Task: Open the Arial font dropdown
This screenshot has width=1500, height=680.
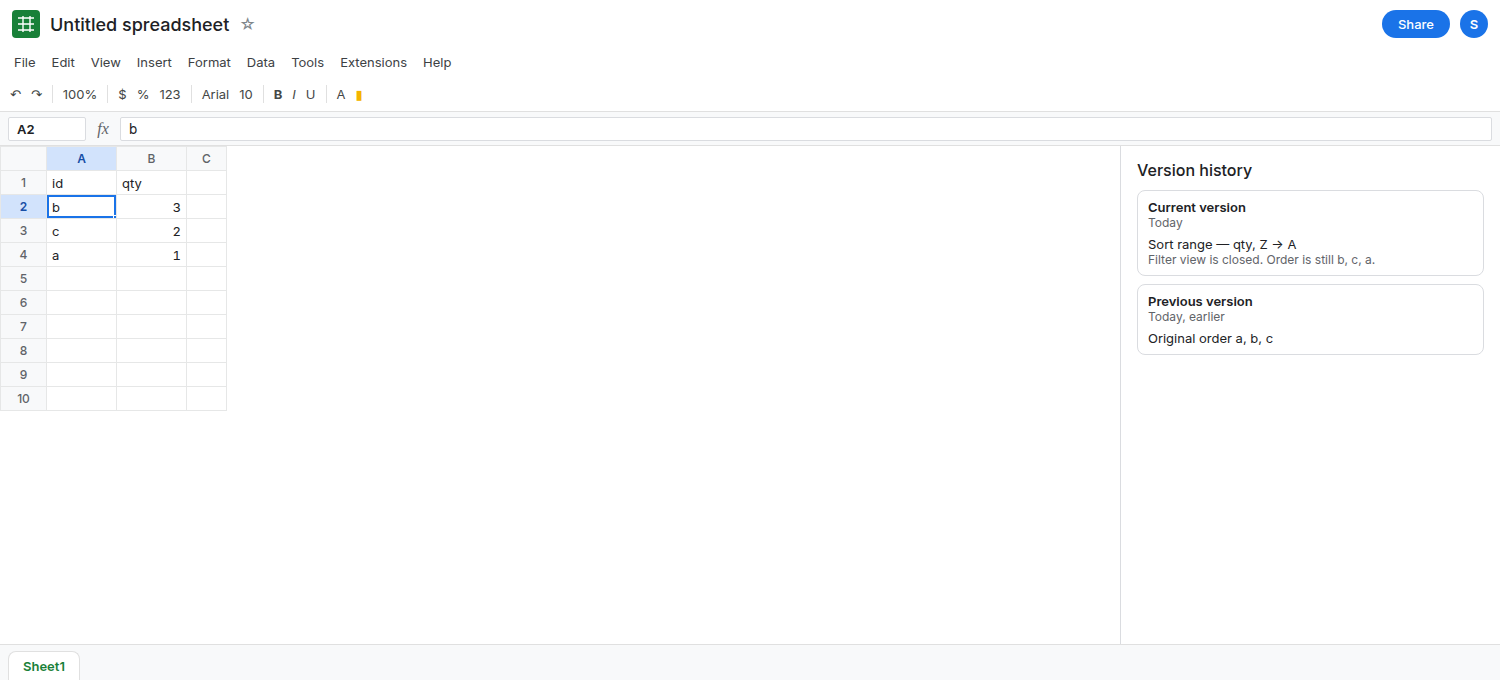Action: [215, 94]
